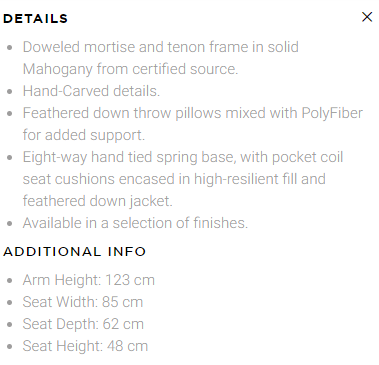Screen dimensions: 379x365
Task: Click the 'for added support' line
Action: [x=84, y=135]
